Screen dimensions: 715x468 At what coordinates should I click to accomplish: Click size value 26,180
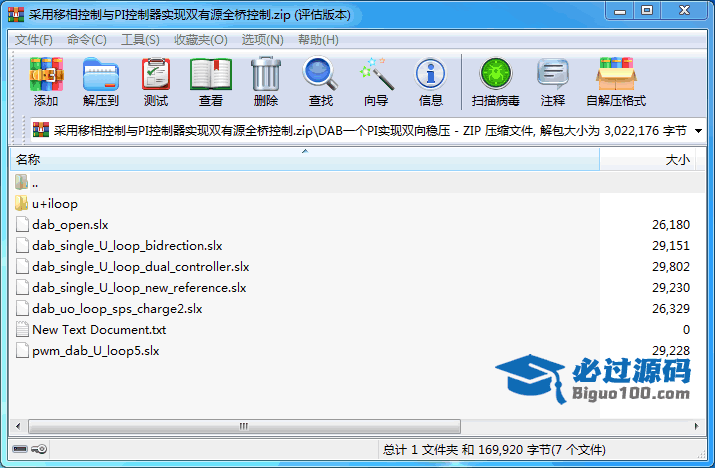pos(671,224)
